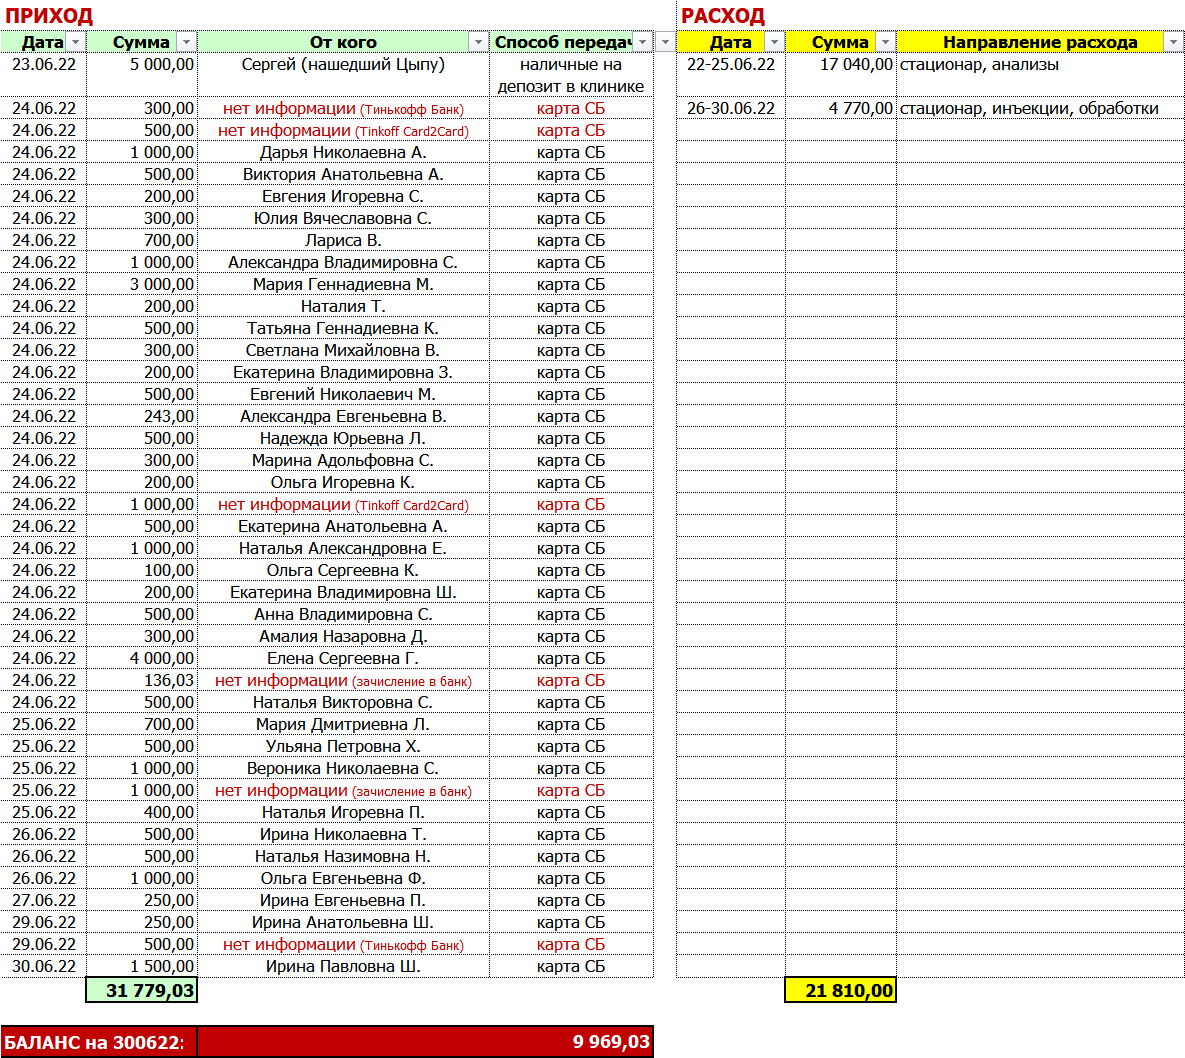Select cell Ирина Евгеньевна П.

point(343,899)
